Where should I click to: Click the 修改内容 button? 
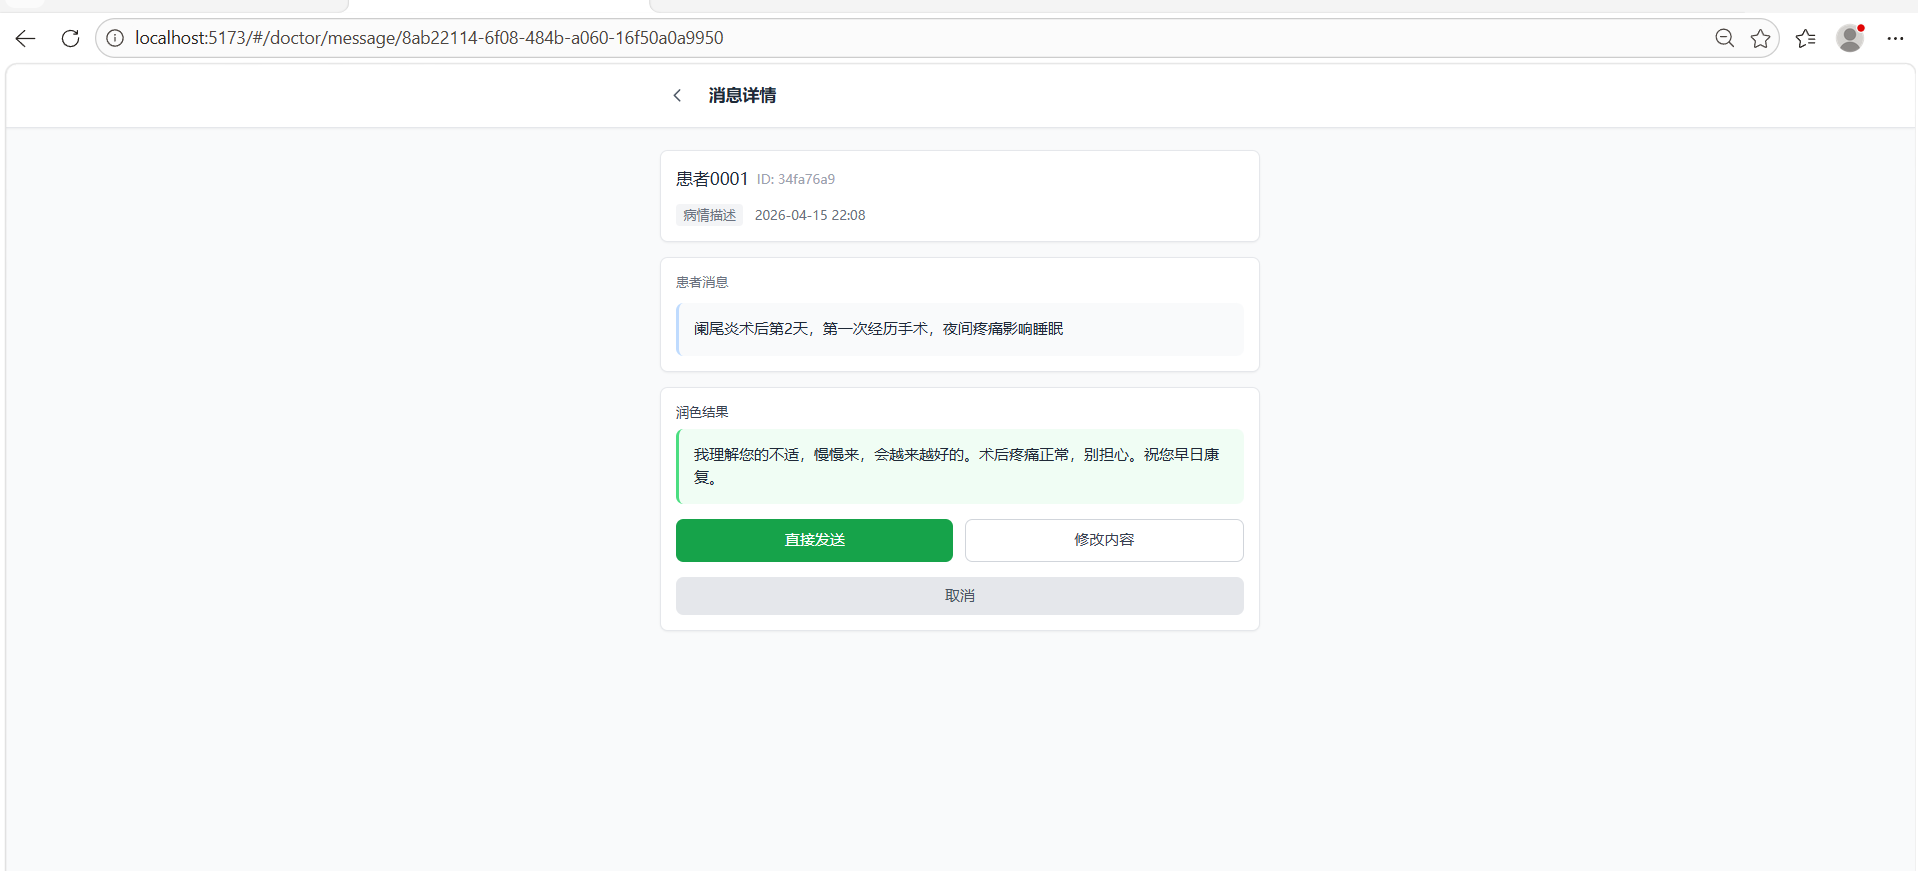(x=1103, y=540)
